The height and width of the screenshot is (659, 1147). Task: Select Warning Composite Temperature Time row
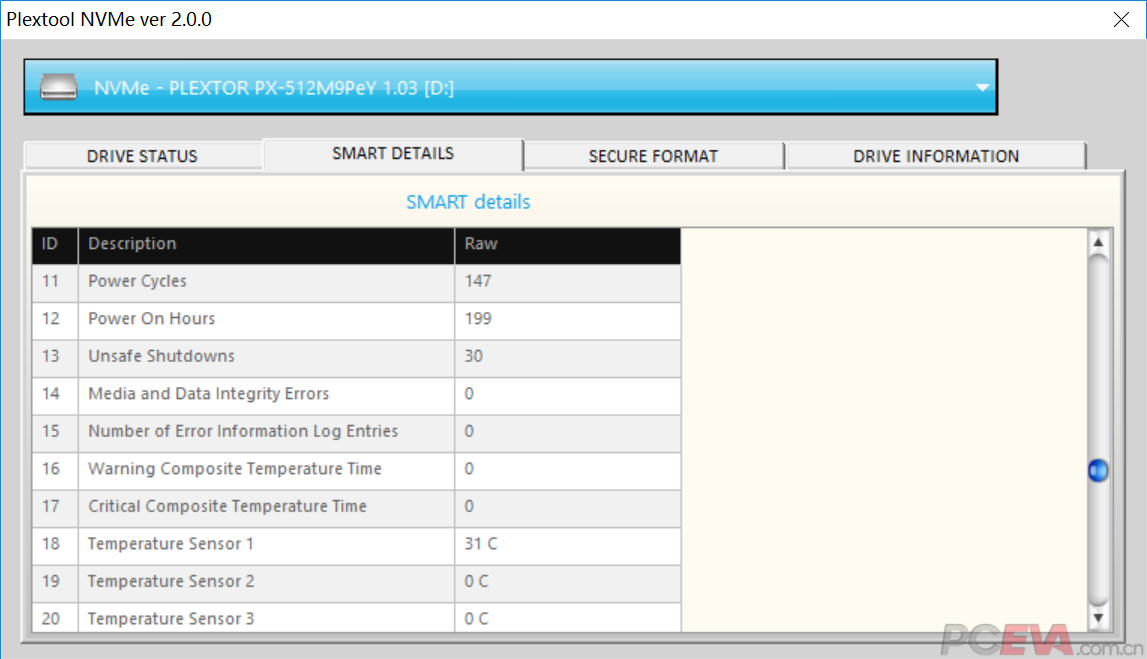pos(356,470)
